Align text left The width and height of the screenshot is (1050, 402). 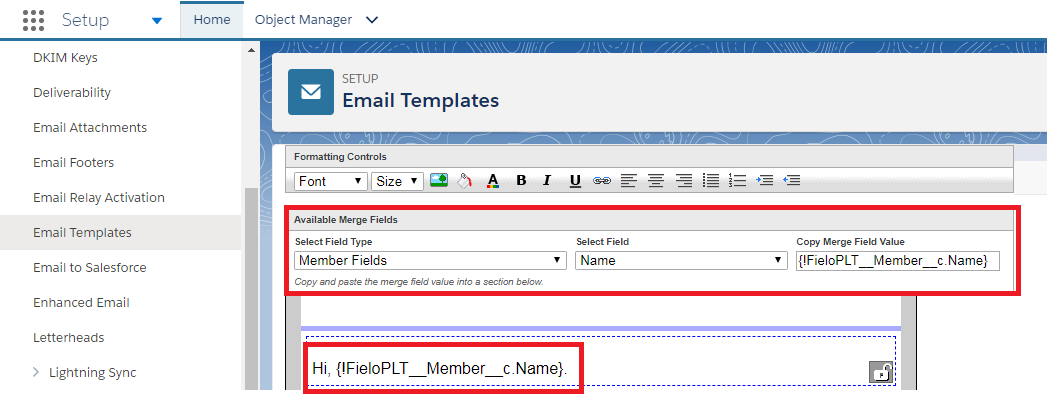coord(628,180)
